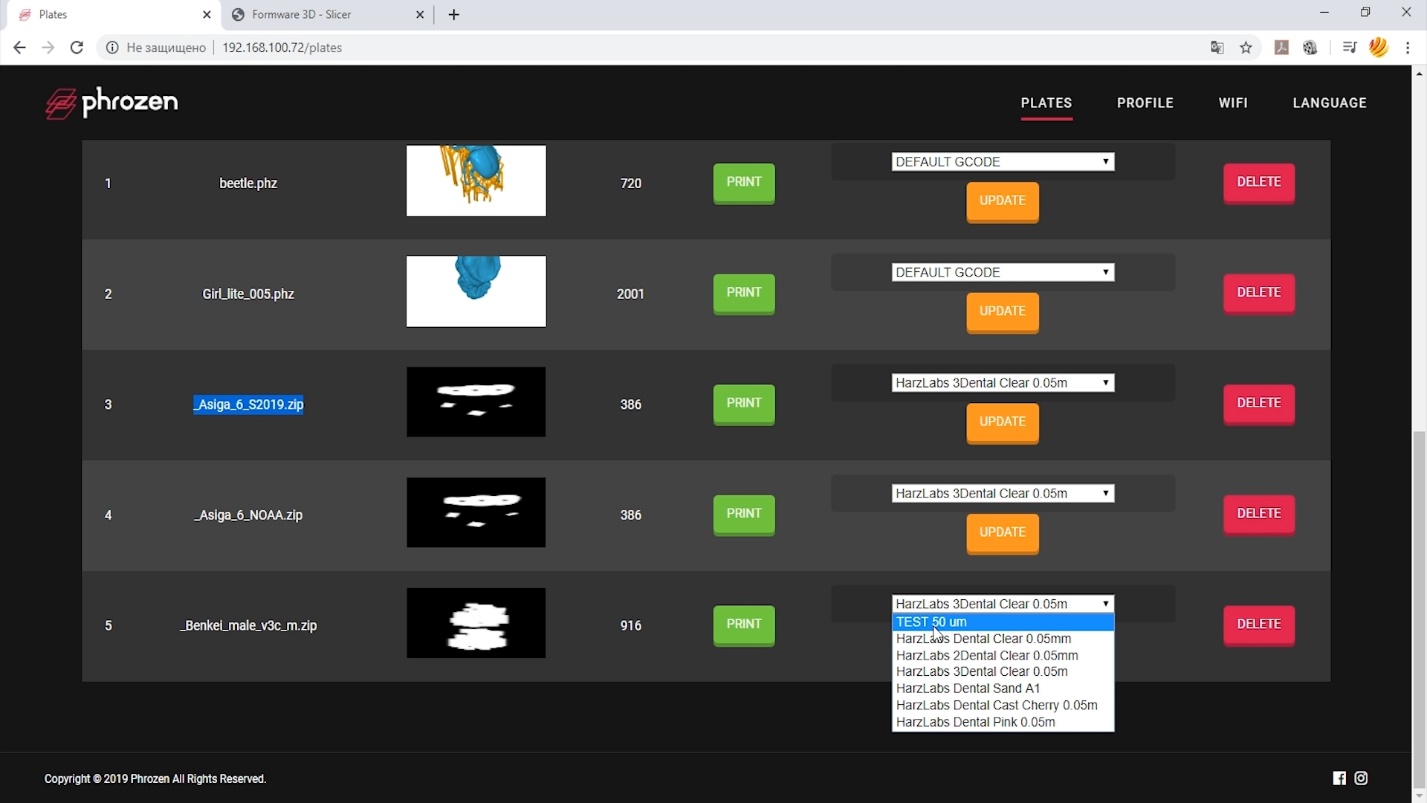Click the Girl_lite_005.phz preview thumbnail
Viewport: 1427px width, 803px height.
coord(476,292)
